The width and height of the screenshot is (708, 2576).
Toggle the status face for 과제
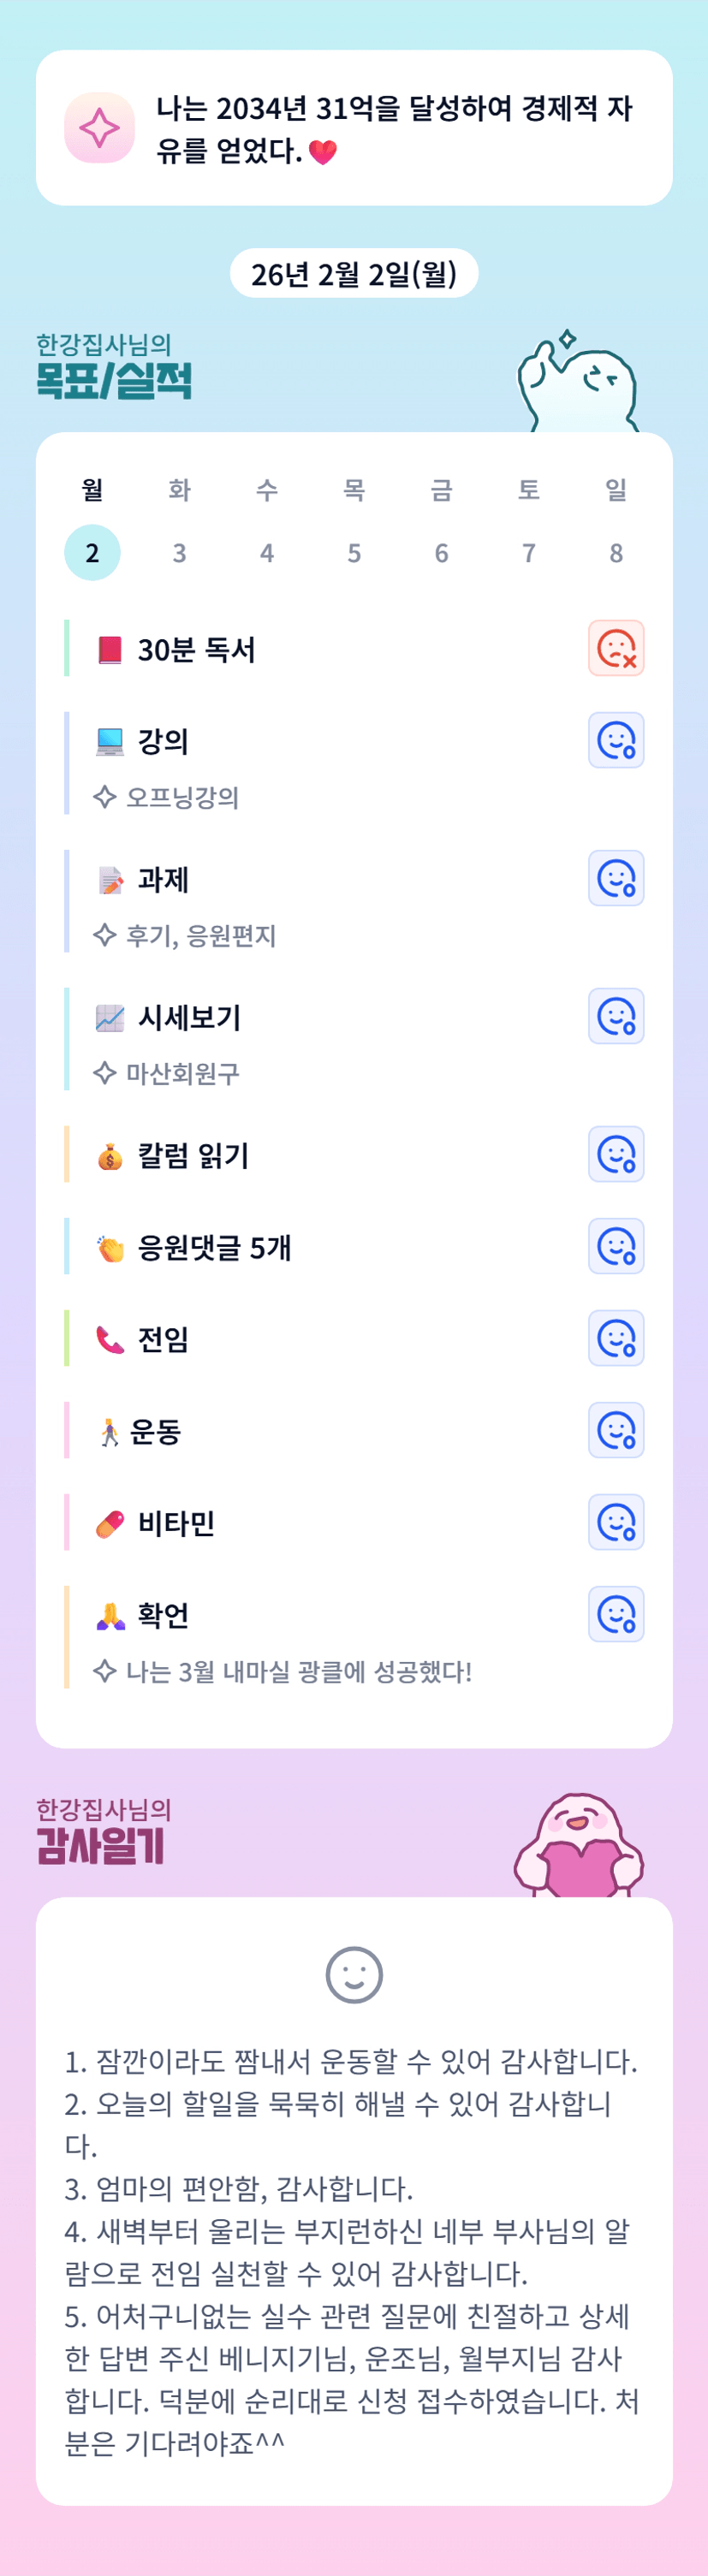[x=616, y=878]
